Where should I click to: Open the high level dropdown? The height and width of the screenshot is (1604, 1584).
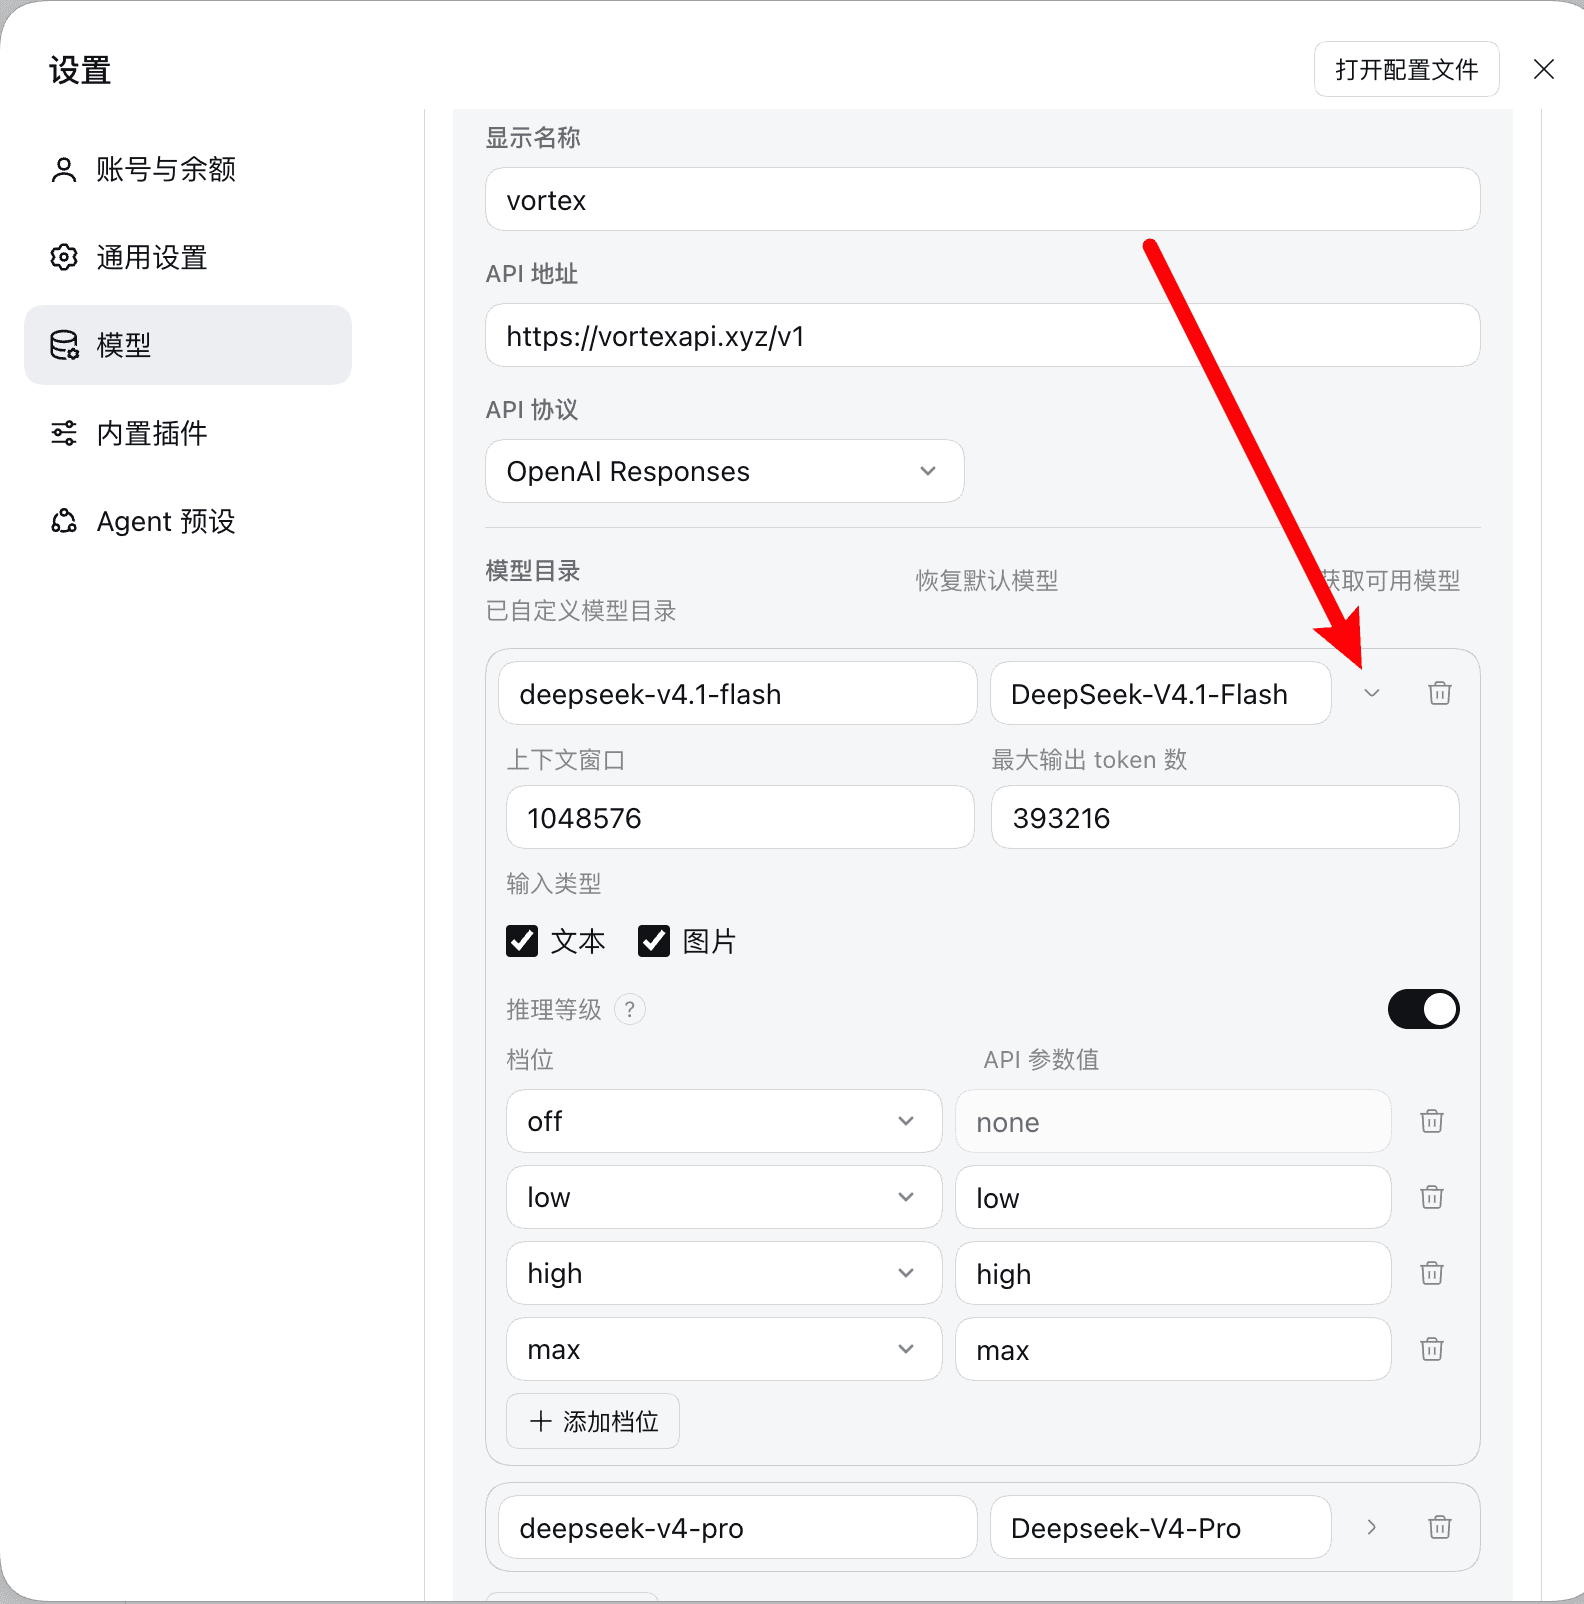click(x=724, y=1273)
